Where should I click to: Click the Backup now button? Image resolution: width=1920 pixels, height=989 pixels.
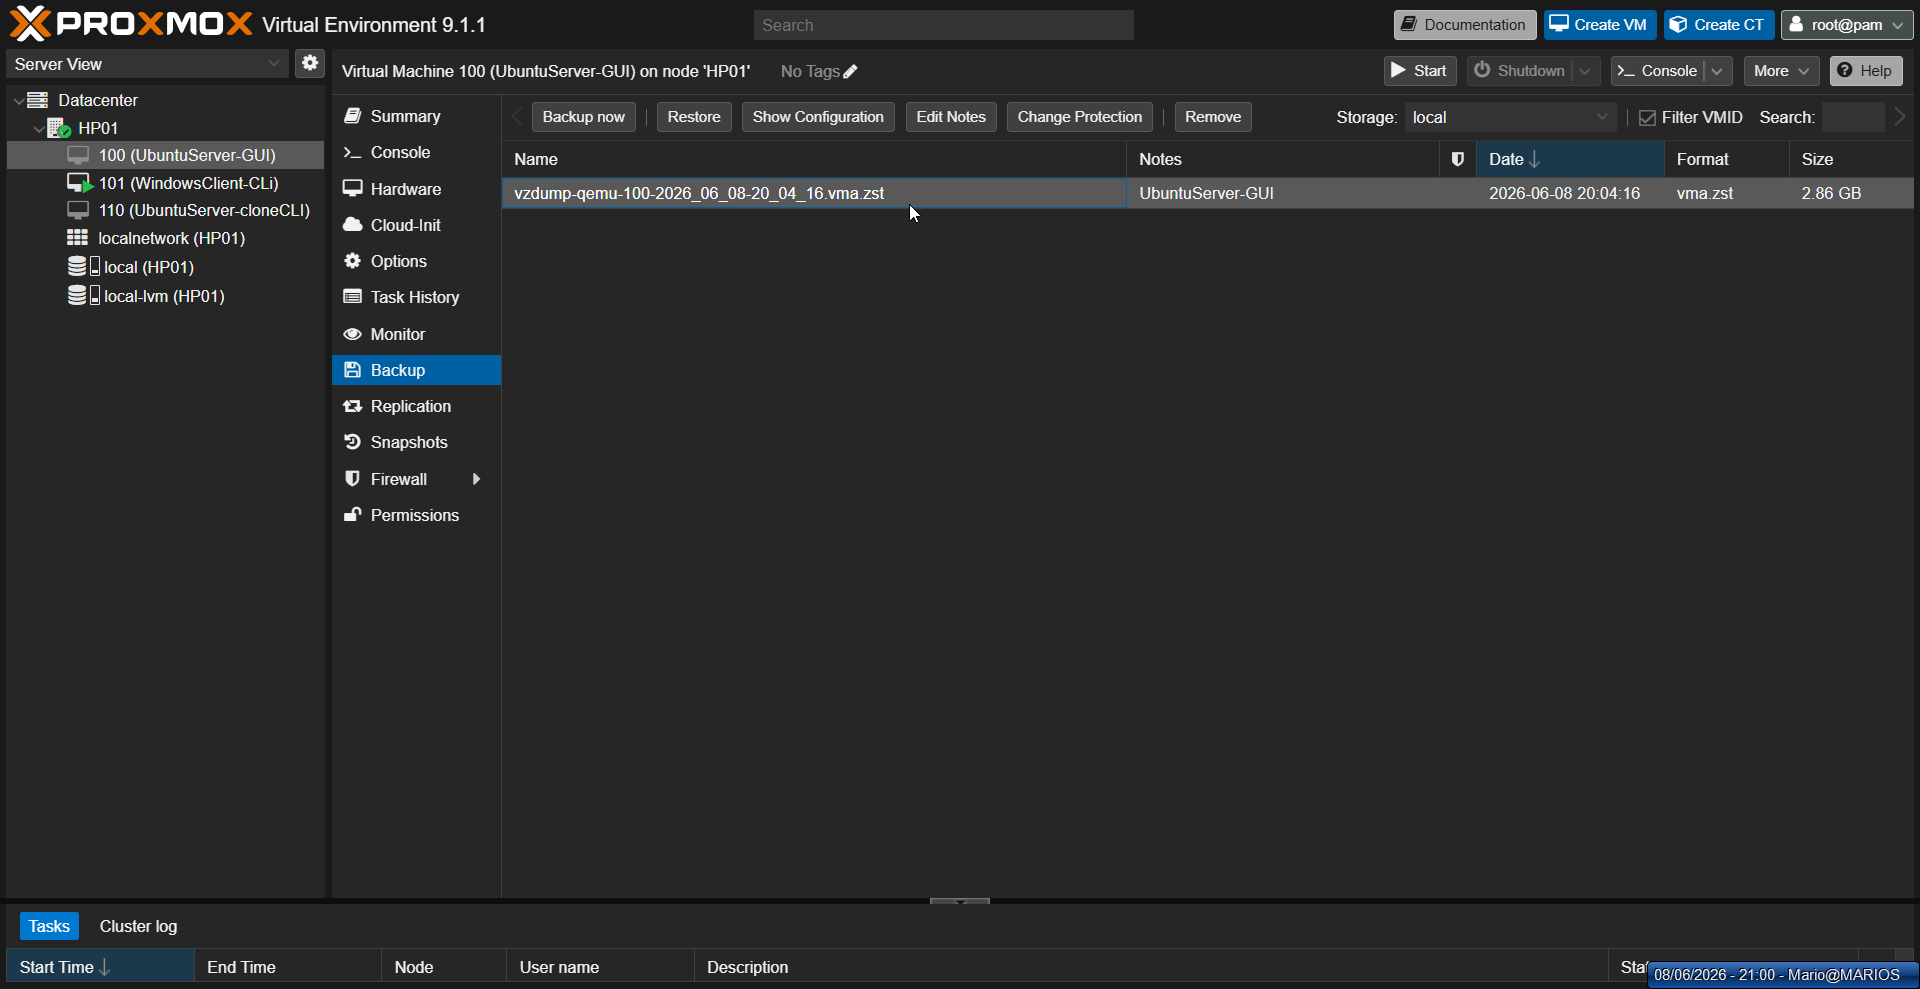tap(583, 117)
